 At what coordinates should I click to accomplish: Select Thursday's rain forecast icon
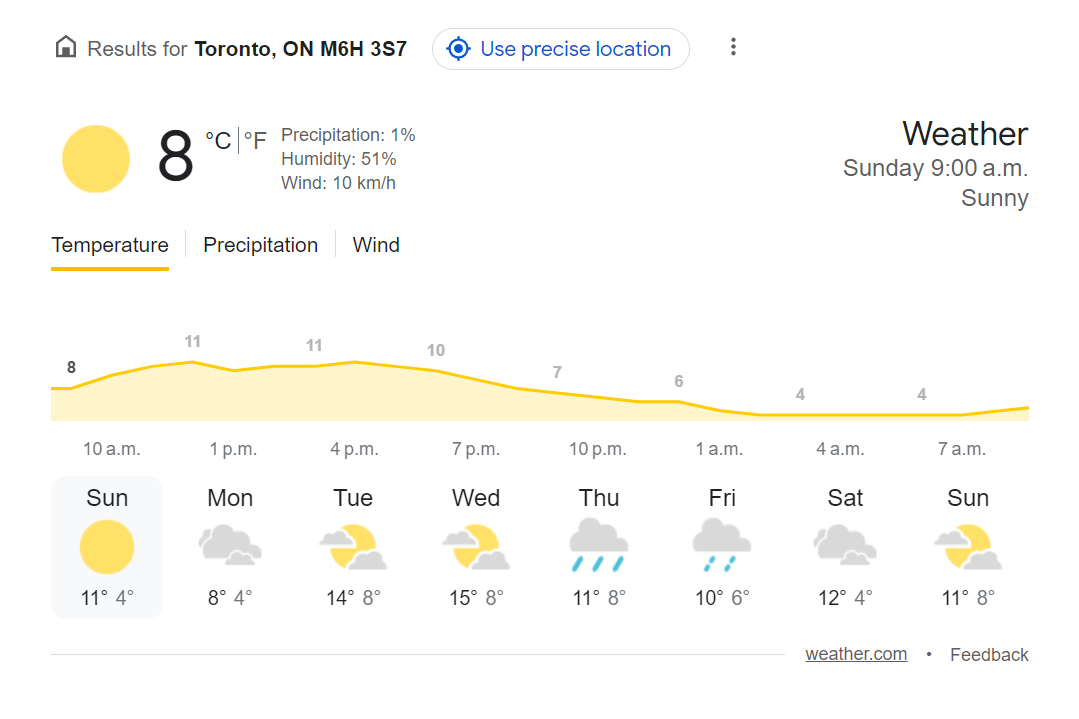(x=599, y=546)
